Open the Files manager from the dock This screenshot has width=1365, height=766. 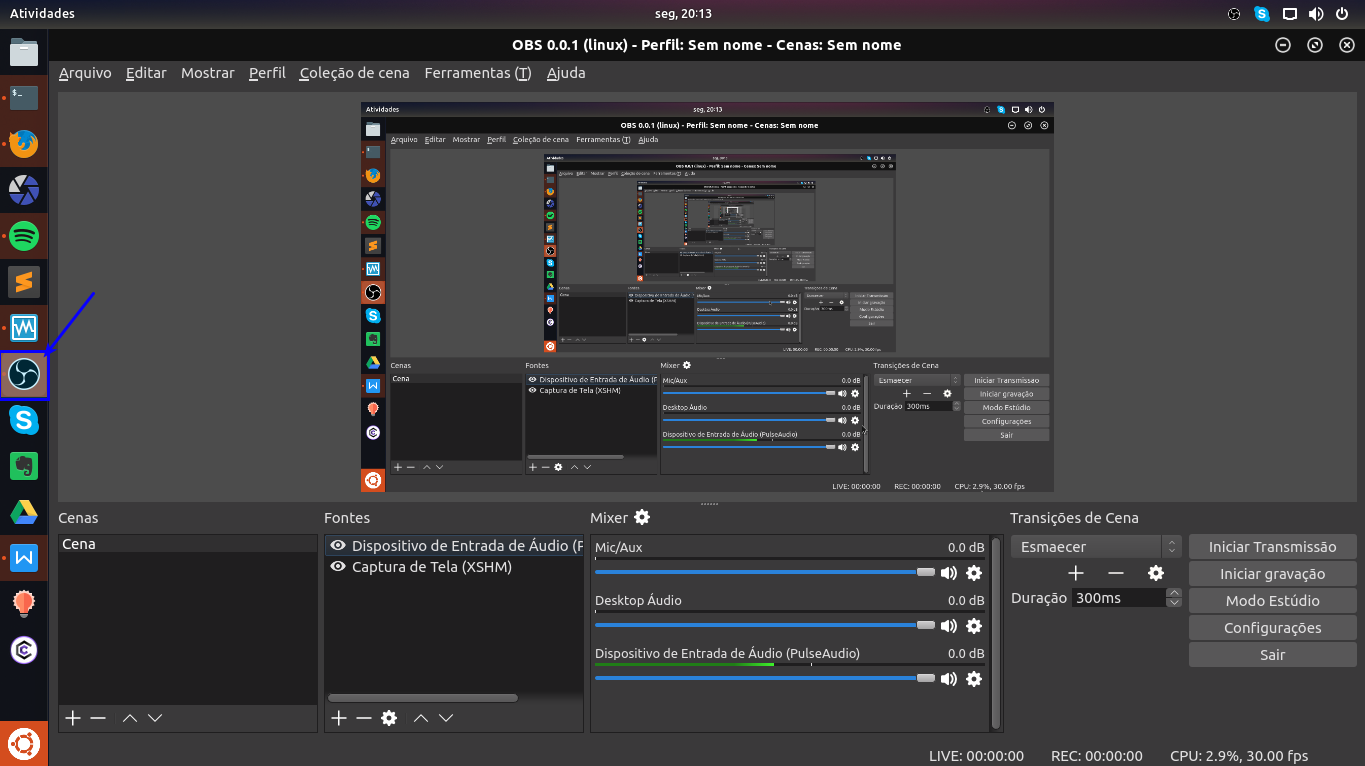pos(24,52)
